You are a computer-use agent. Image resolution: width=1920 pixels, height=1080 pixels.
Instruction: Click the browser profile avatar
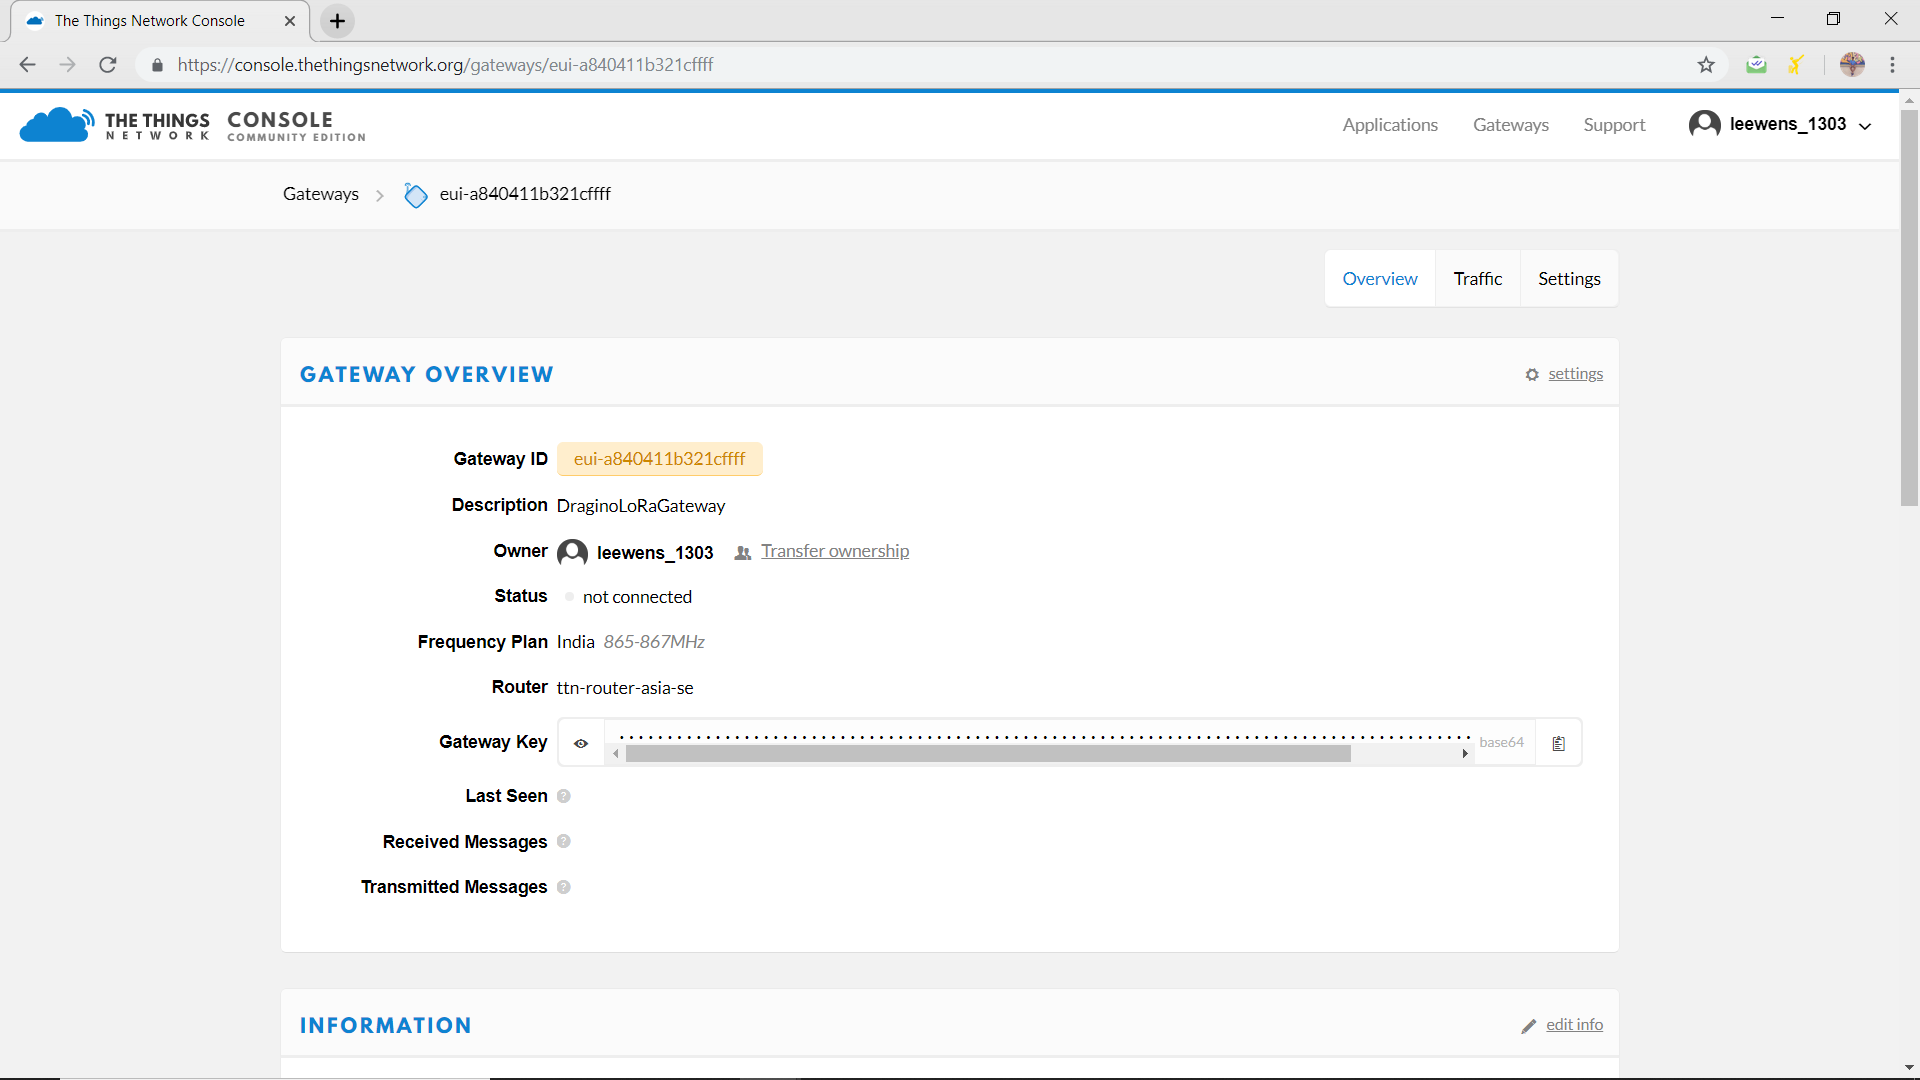tap(1852, 65)
